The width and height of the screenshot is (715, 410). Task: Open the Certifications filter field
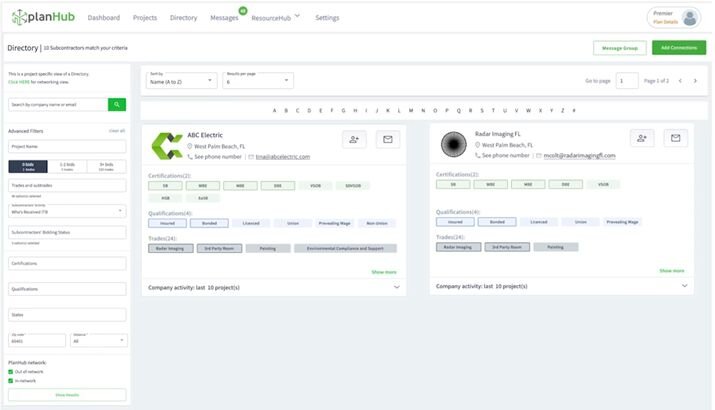click(67, 263)
